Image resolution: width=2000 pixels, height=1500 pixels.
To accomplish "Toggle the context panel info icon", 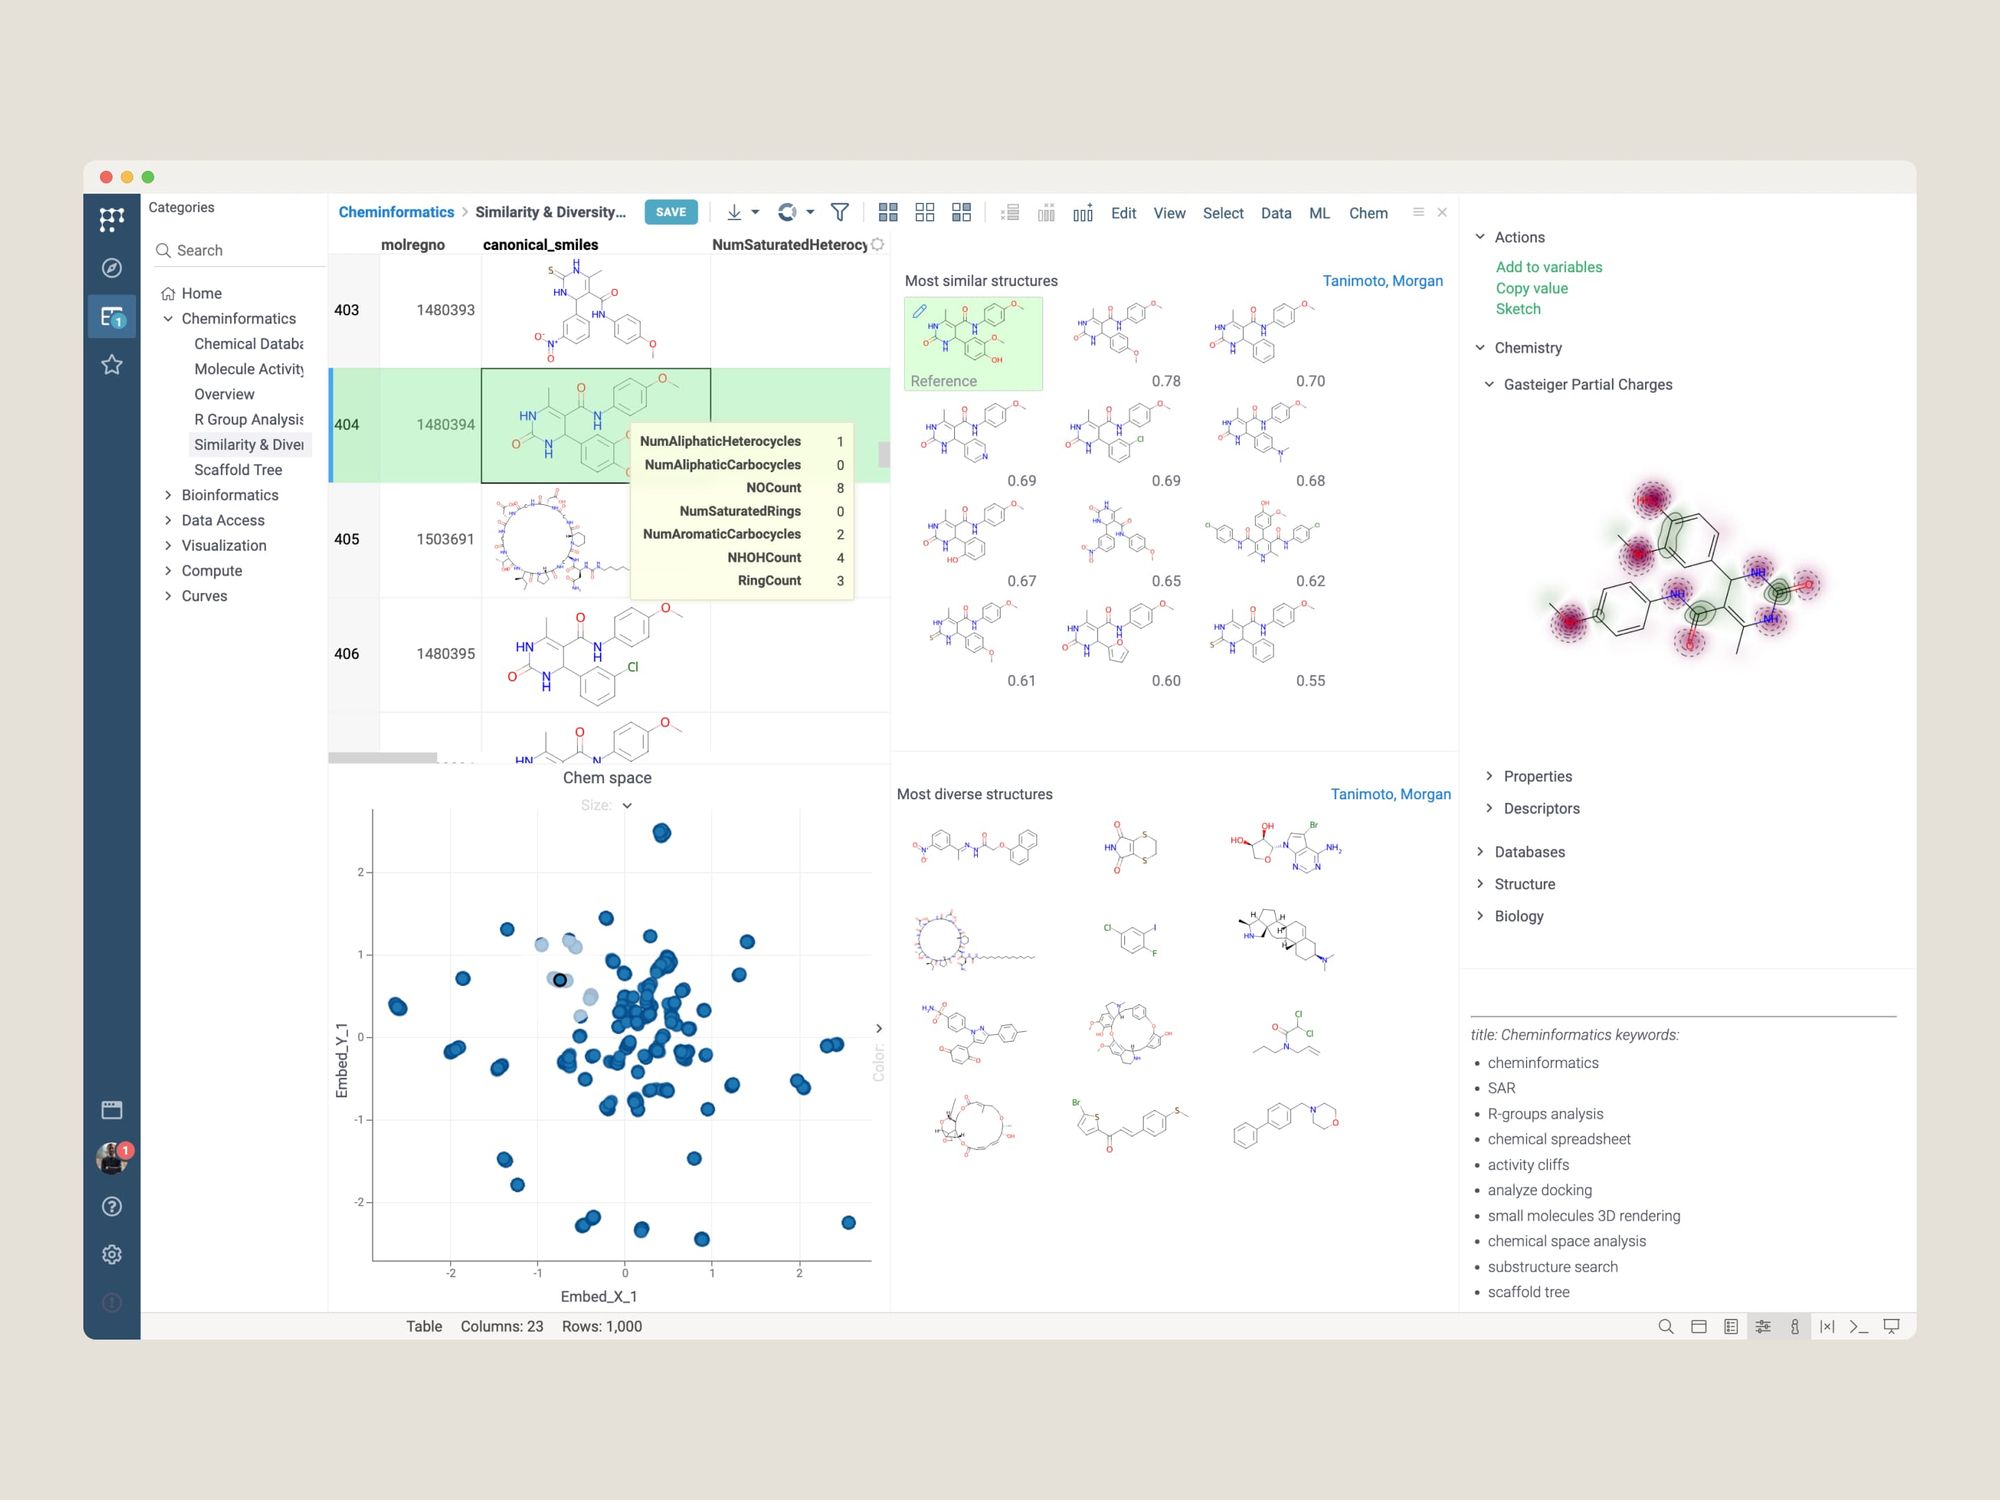I will (x=1795, y=1326).
